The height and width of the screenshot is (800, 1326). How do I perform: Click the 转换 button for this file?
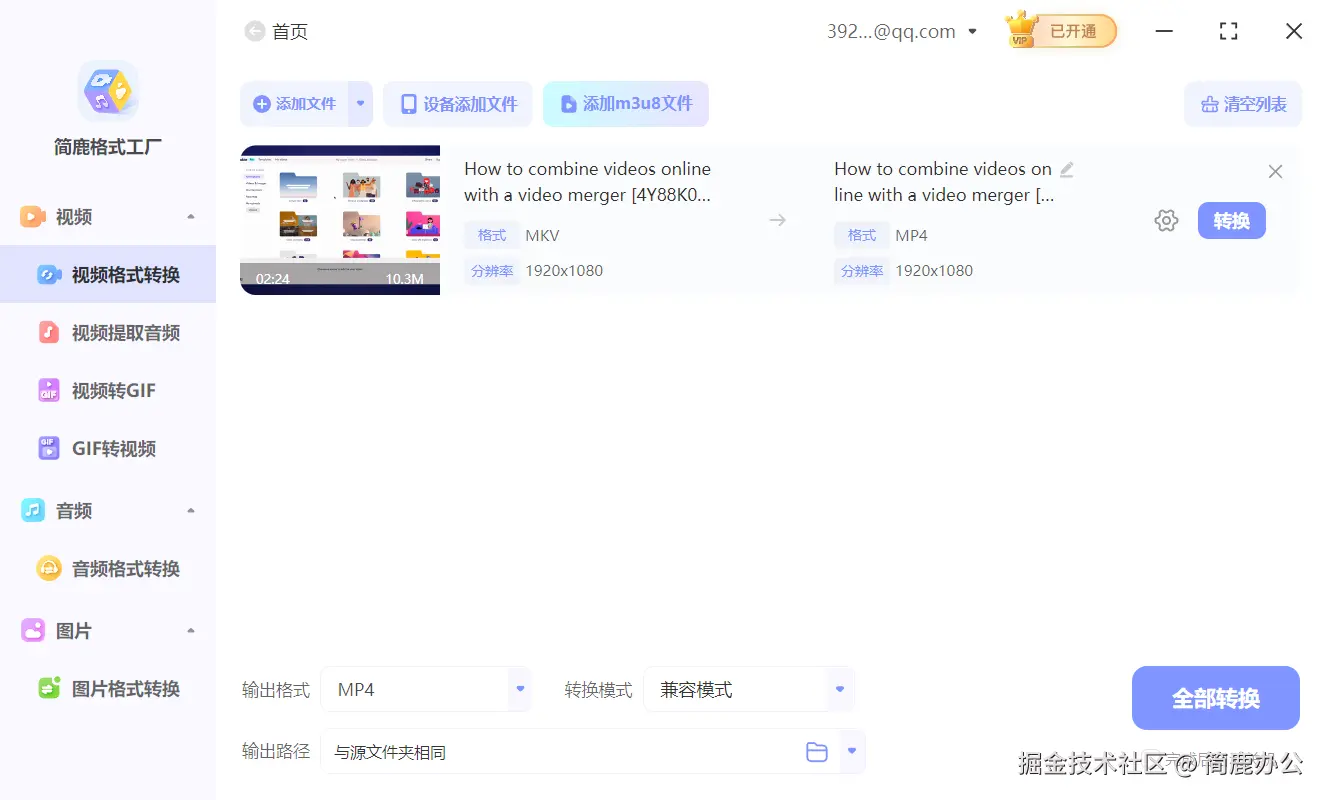click(1231, 220)
